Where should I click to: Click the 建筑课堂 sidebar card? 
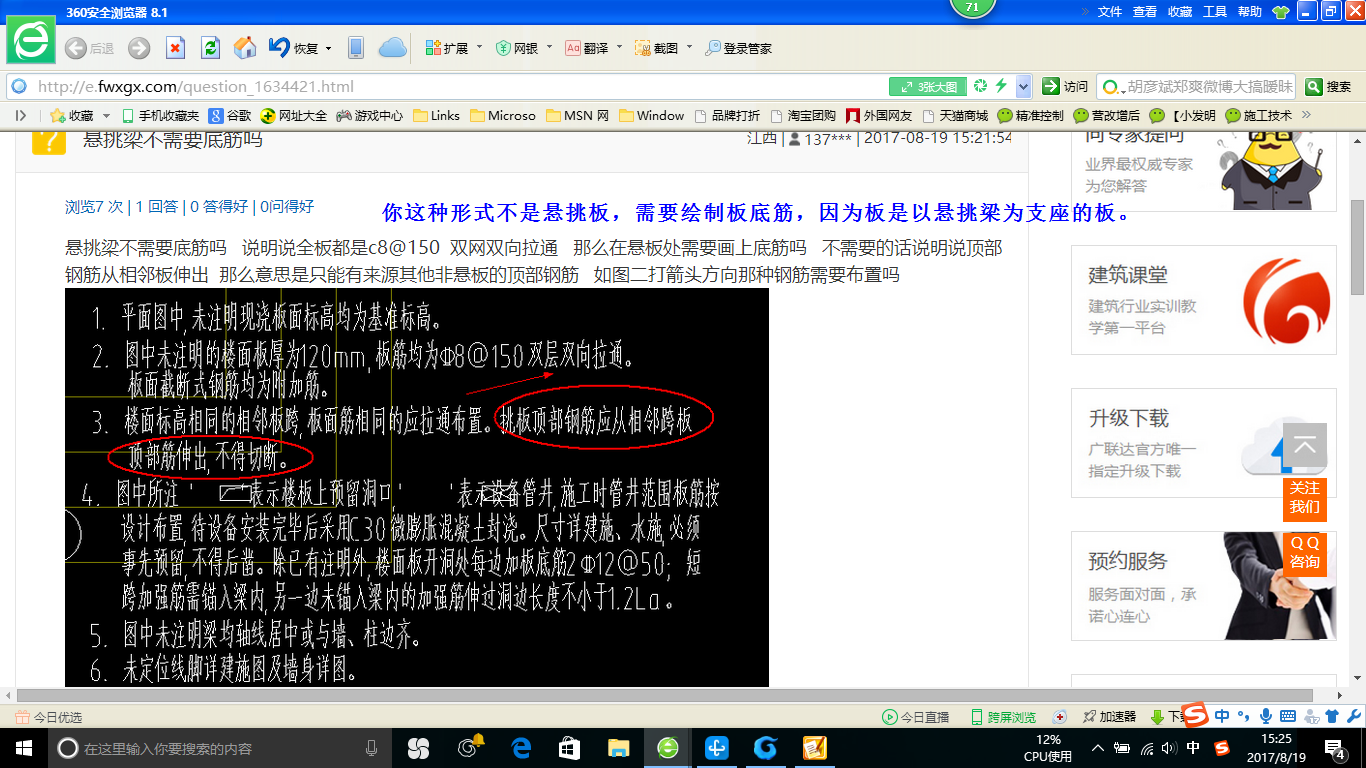tap(1203, 300)
